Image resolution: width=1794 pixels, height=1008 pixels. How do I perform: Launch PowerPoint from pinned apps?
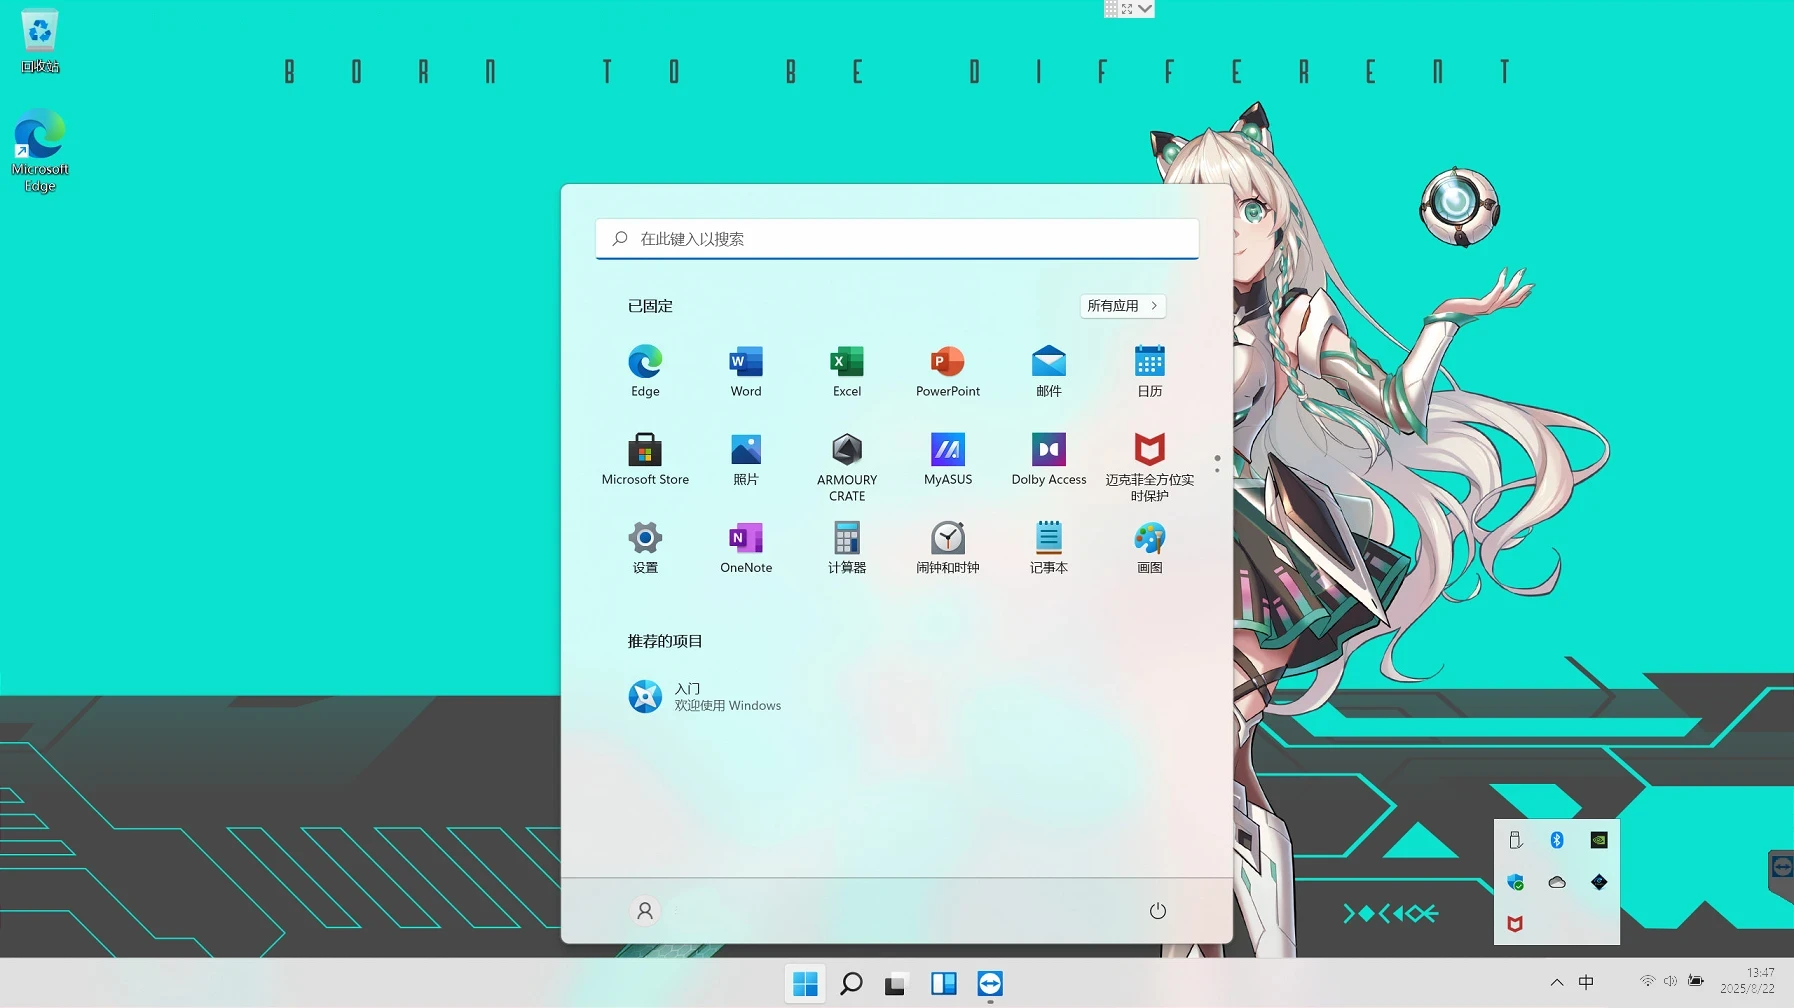(948, 371)
